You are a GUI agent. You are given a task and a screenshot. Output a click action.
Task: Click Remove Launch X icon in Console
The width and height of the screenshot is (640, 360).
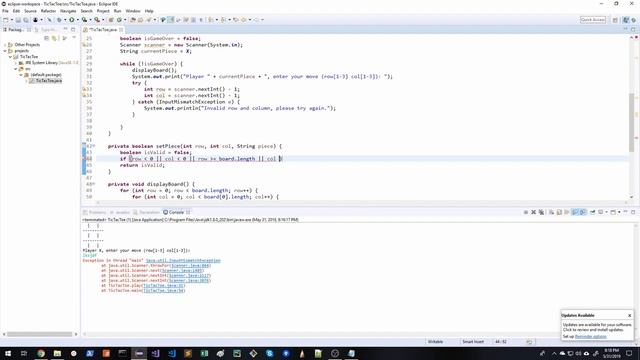pos(533,212)
